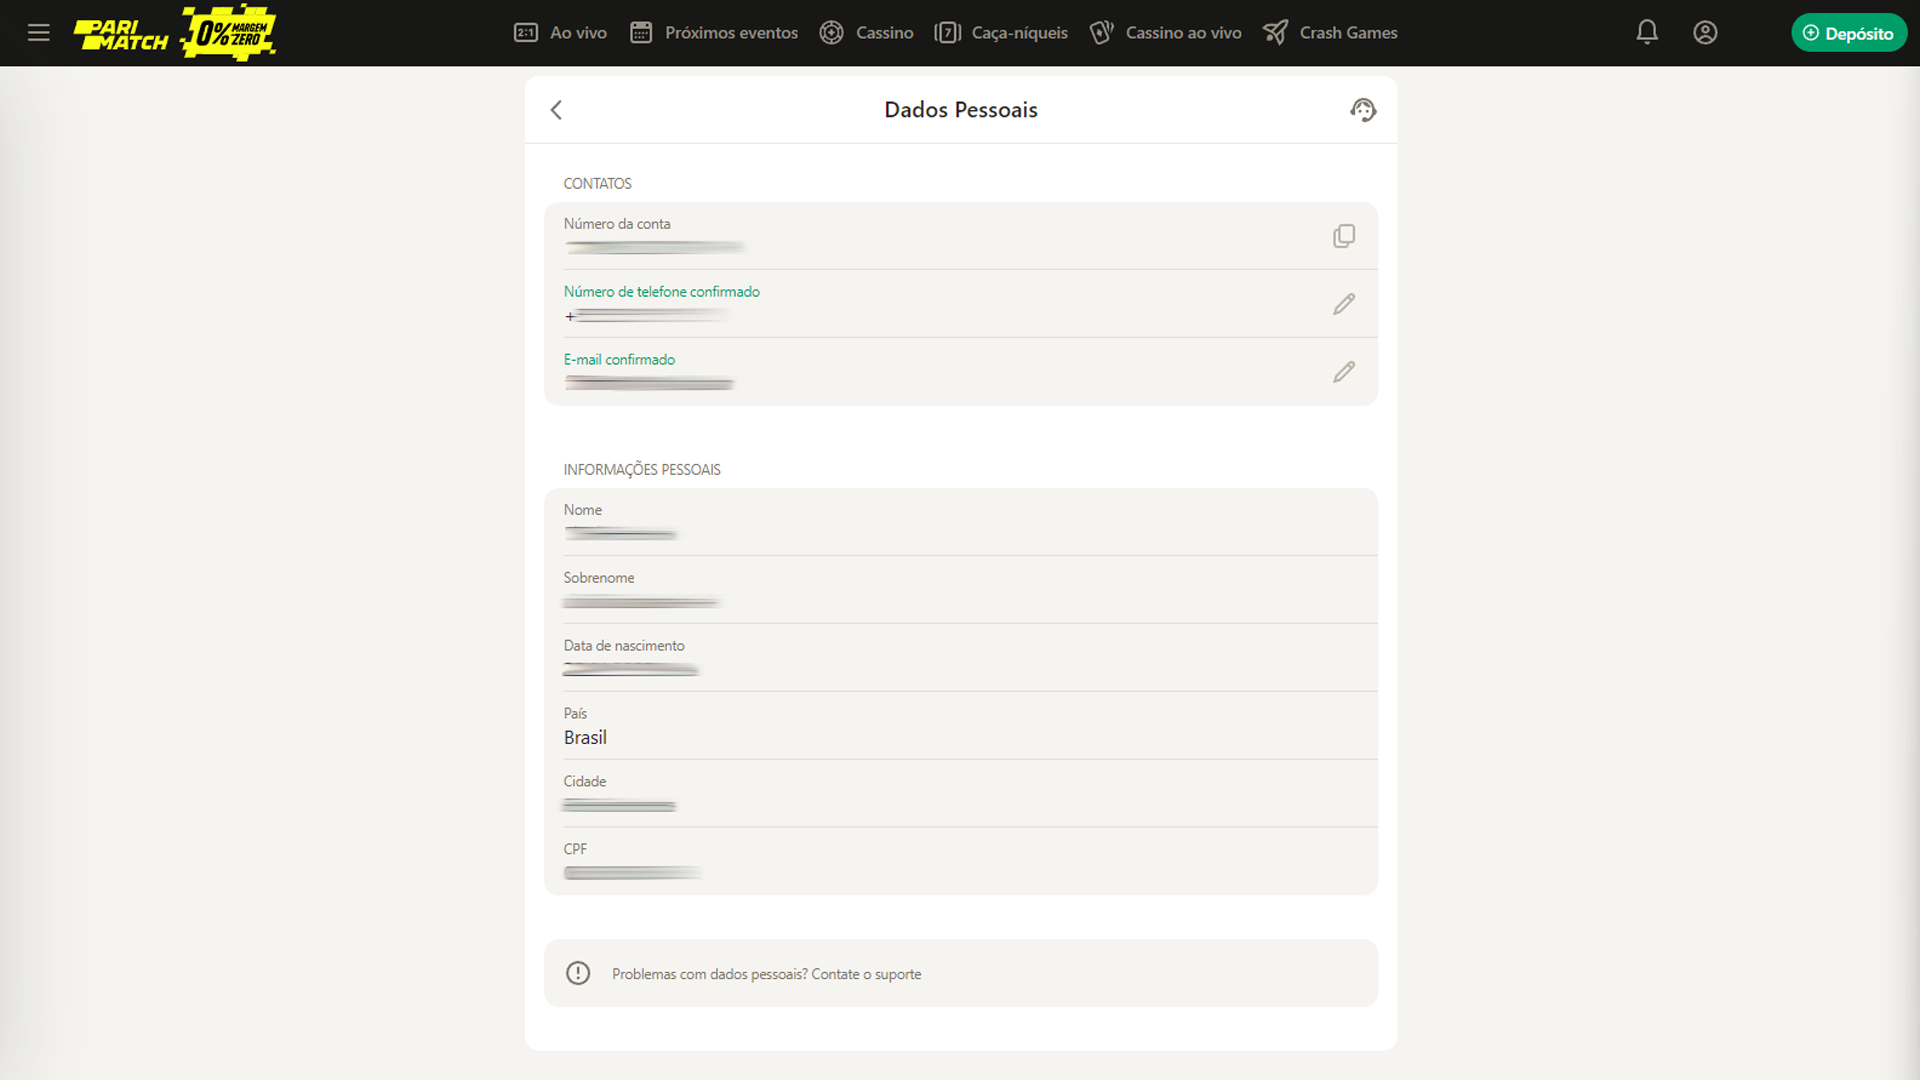The height and width of the screenshot is (1080, 1920).
Task: Click copy account number icon
Action: click(x=1344, y=236)
